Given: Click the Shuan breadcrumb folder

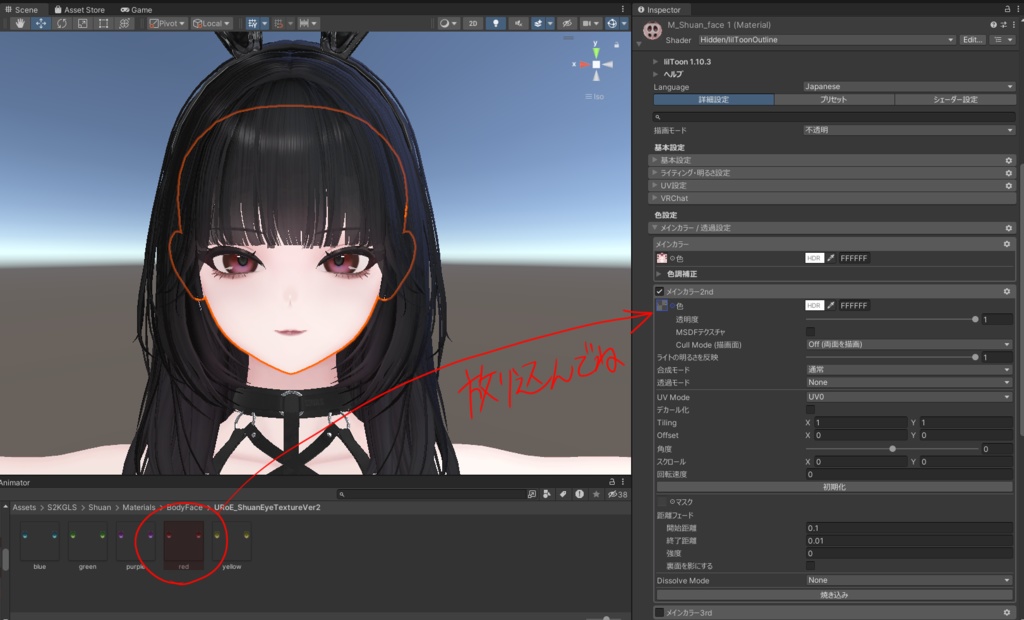Looking at the screenshot, I should [99, 508].
